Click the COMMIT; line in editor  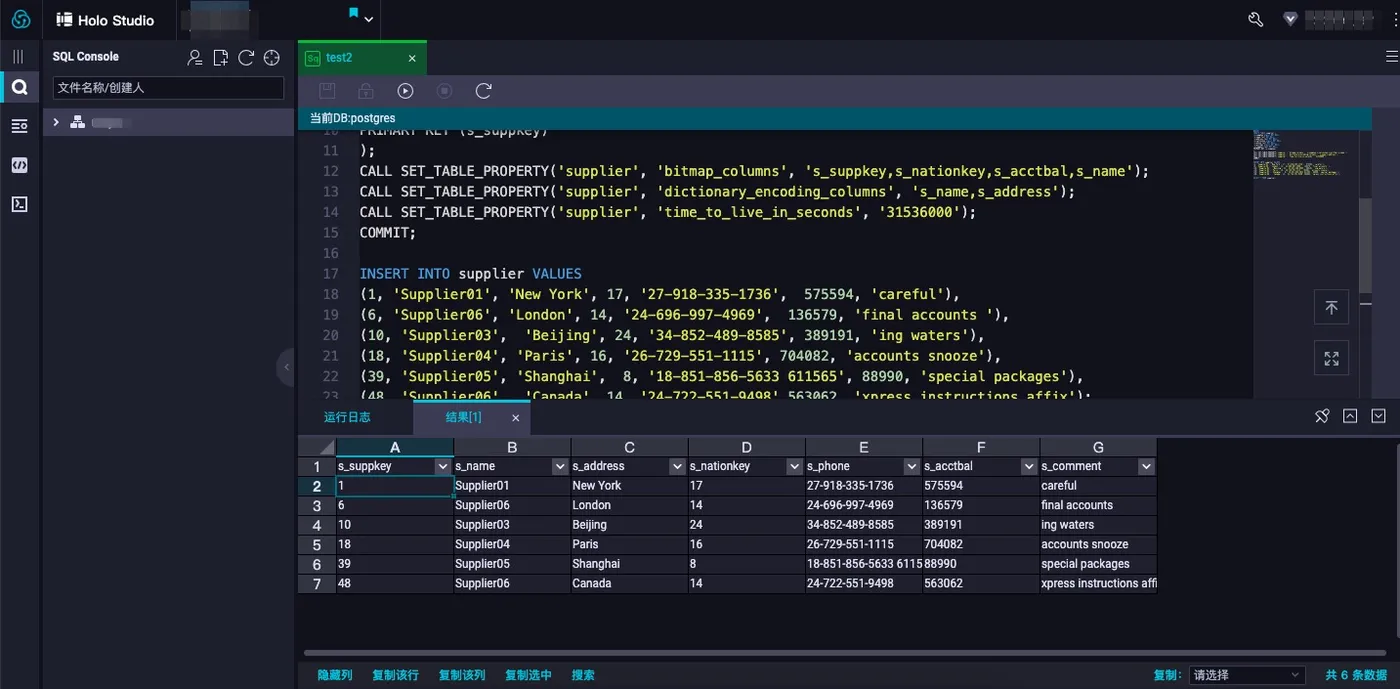pyautogui.click(x=388, y=232)
